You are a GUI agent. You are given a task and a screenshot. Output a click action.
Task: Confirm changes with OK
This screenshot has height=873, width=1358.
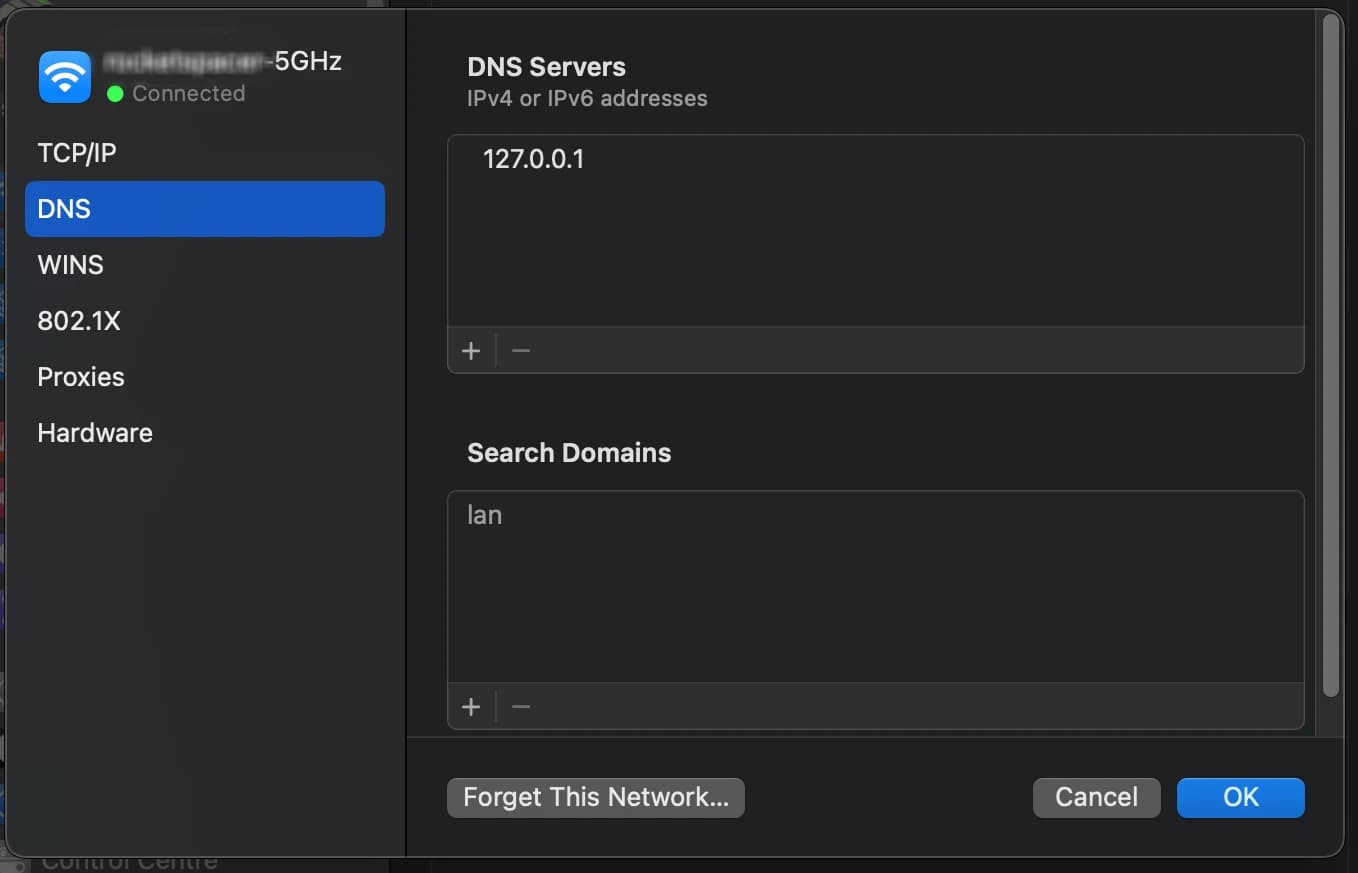1240,797
